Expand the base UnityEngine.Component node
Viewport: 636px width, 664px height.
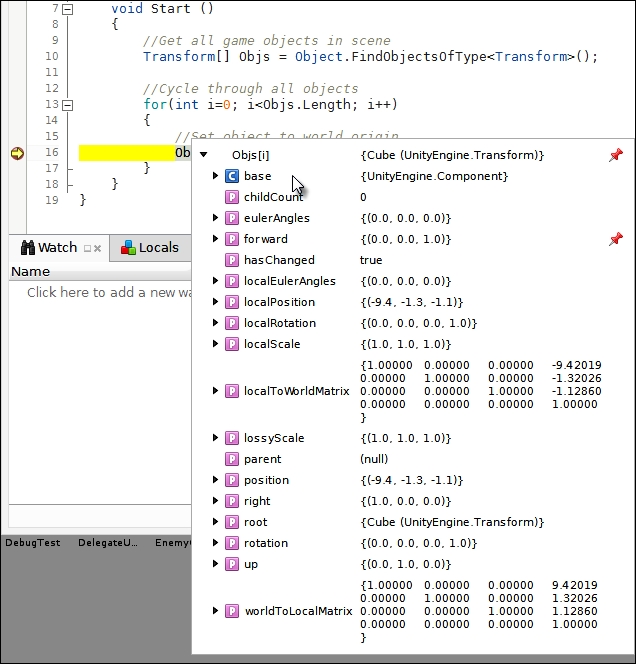click(x=215, y=175)
